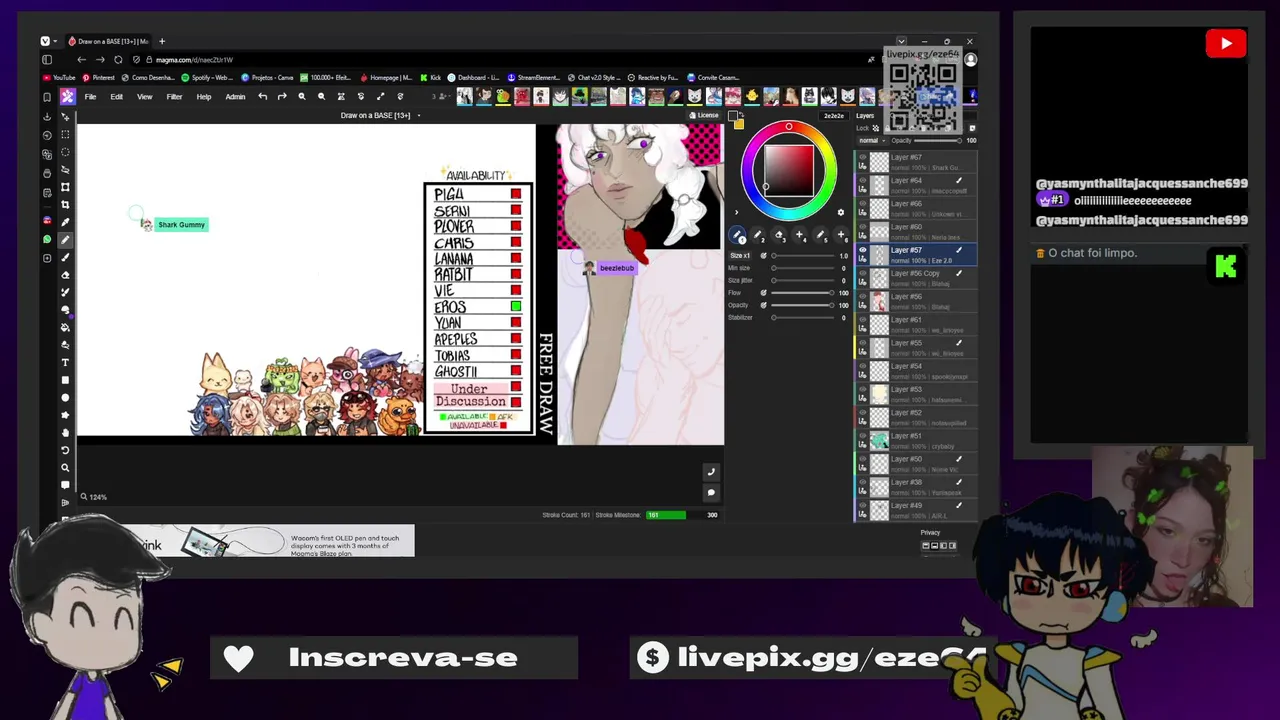The image size is (1280, 720).
Task: Open the Spotify Web bookmark
Action: (x=207, y=77)
